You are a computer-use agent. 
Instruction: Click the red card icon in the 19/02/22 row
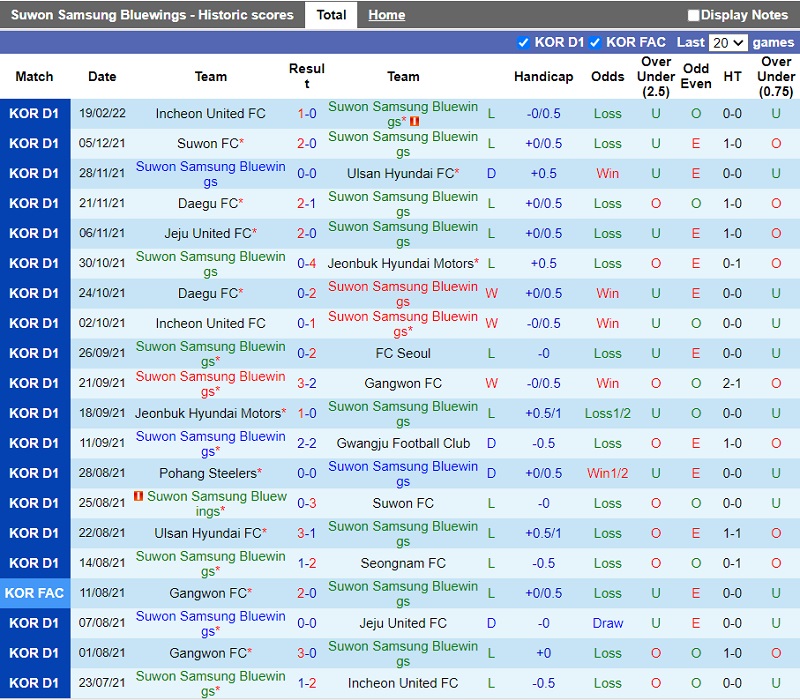(x=415, y=122)
